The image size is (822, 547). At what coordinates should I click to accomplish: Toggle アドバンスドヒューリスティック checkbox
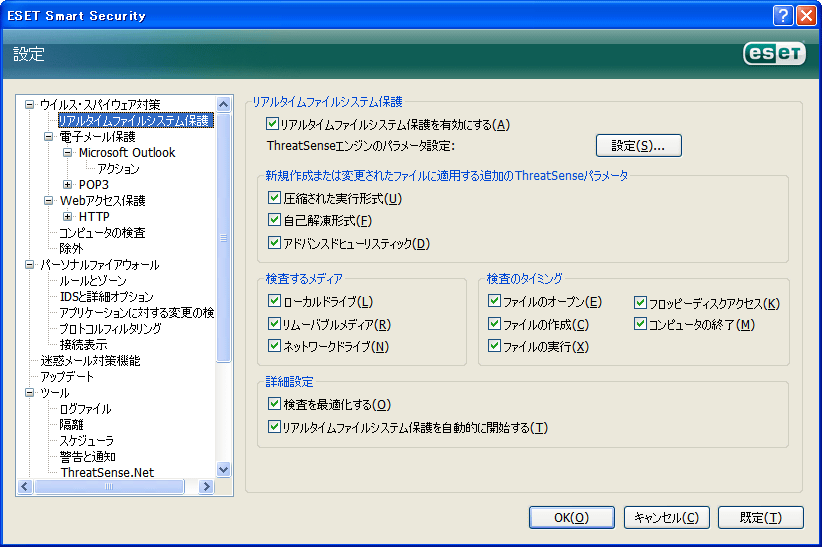tap(274, 243)
